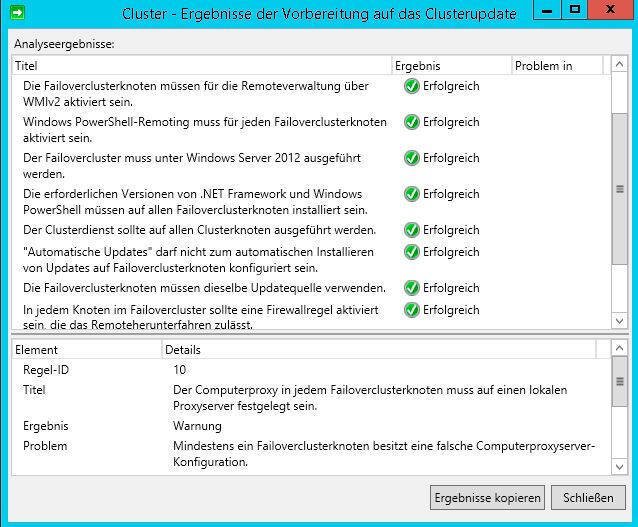Click the success checkmark for .NET Framework rule
This screenshot has width=638, height=527.
coord(411,194)
